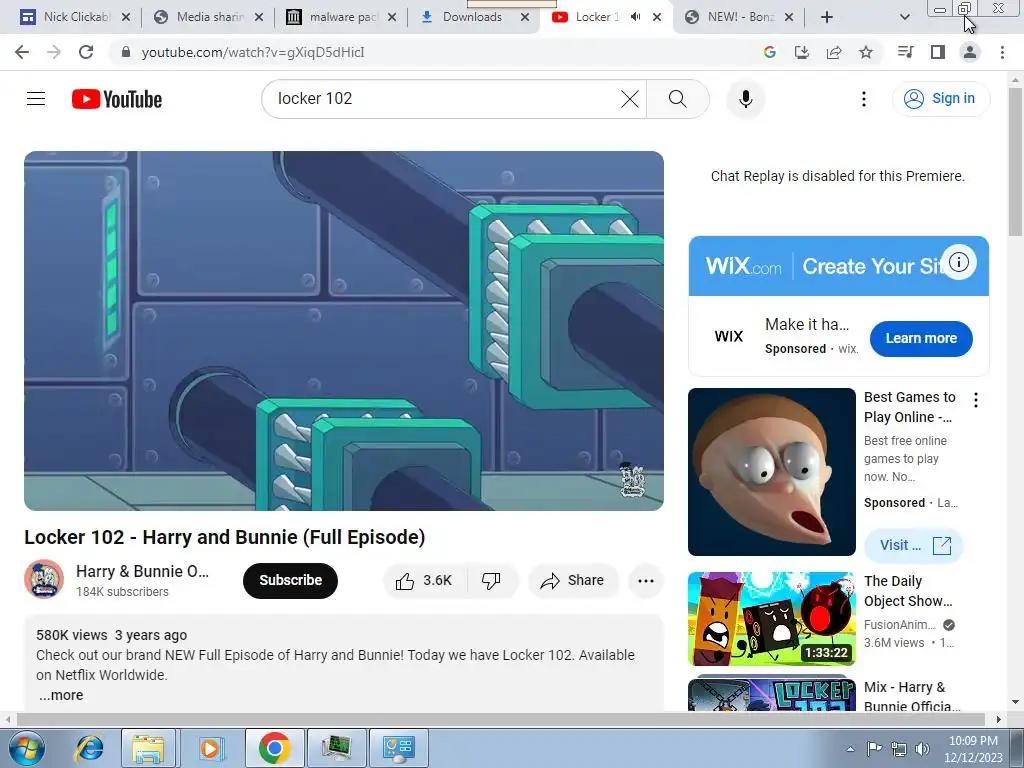
Task: Open network icon in system tray
Action: tap(899, 748)
